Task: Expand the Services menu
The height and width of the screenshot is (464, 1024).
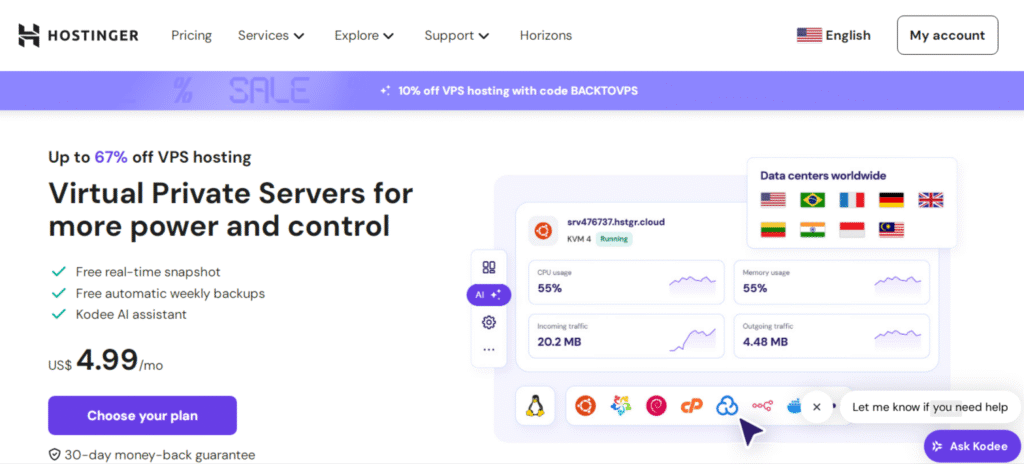Action: [x=271, y=35]
